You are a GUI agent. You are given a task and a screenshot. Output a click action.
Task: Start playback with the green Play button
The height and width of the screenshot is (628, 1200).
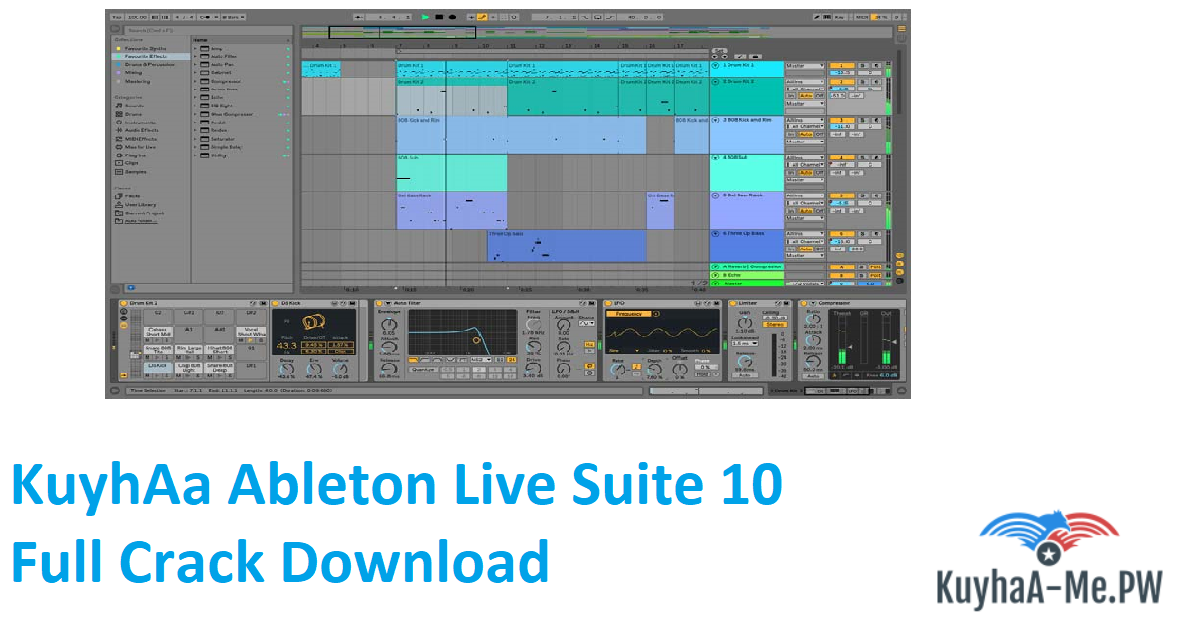click(x=425, y=17)
